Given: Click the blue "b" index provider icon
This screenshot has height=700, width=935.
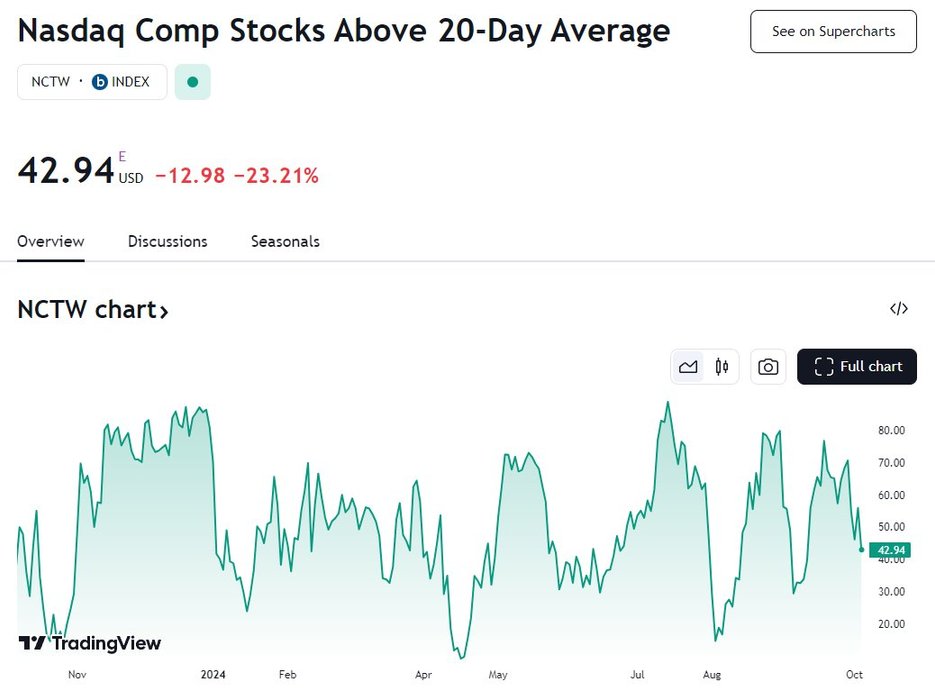Looking at the screenshot, I should [x=100, y=82].
